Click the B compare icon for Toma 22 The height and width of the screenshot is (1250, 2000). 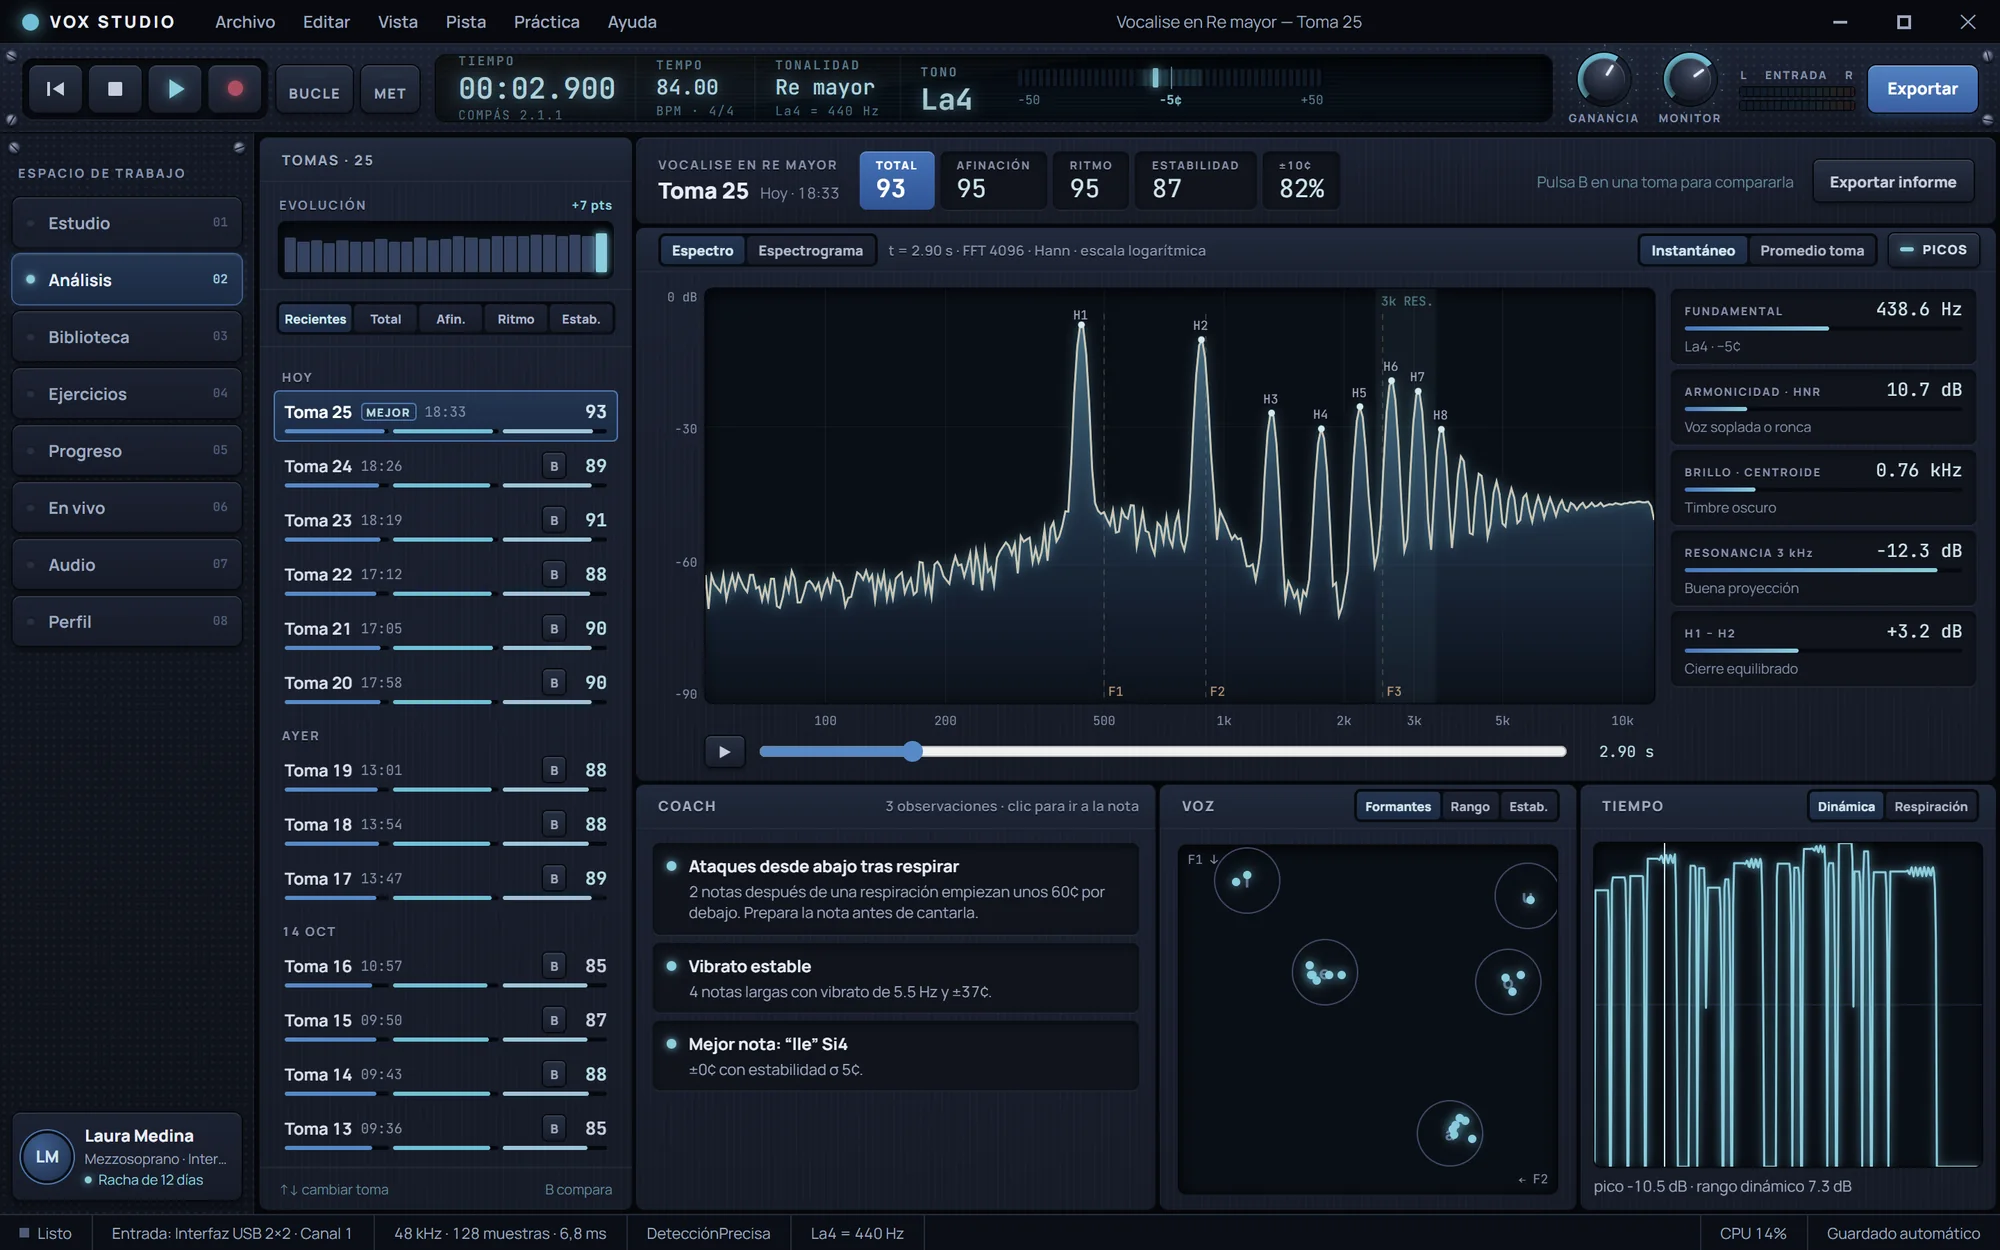pos(554,574)
